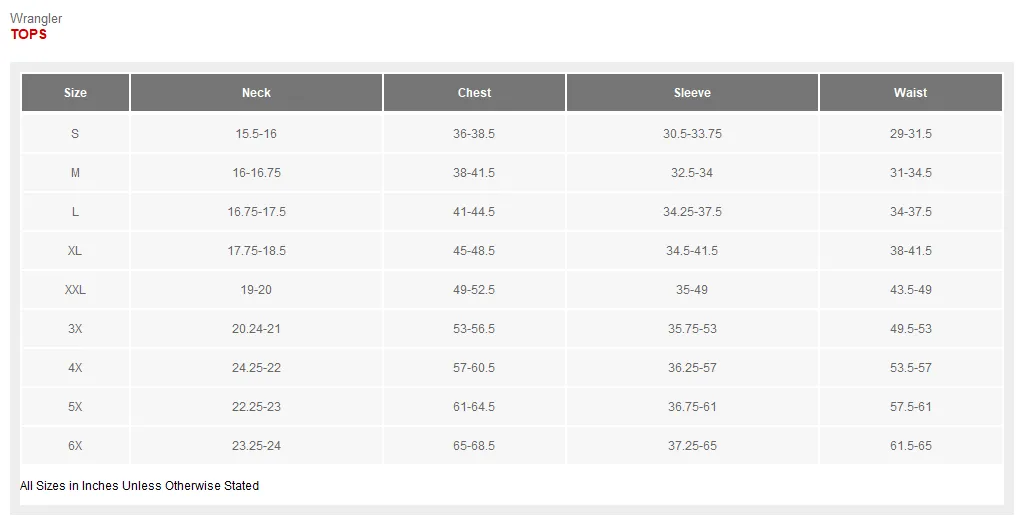Image resolution: width=1024 pixels, height=530 pixels.
Task: Click the M size cell
Action: click(75, 172)
